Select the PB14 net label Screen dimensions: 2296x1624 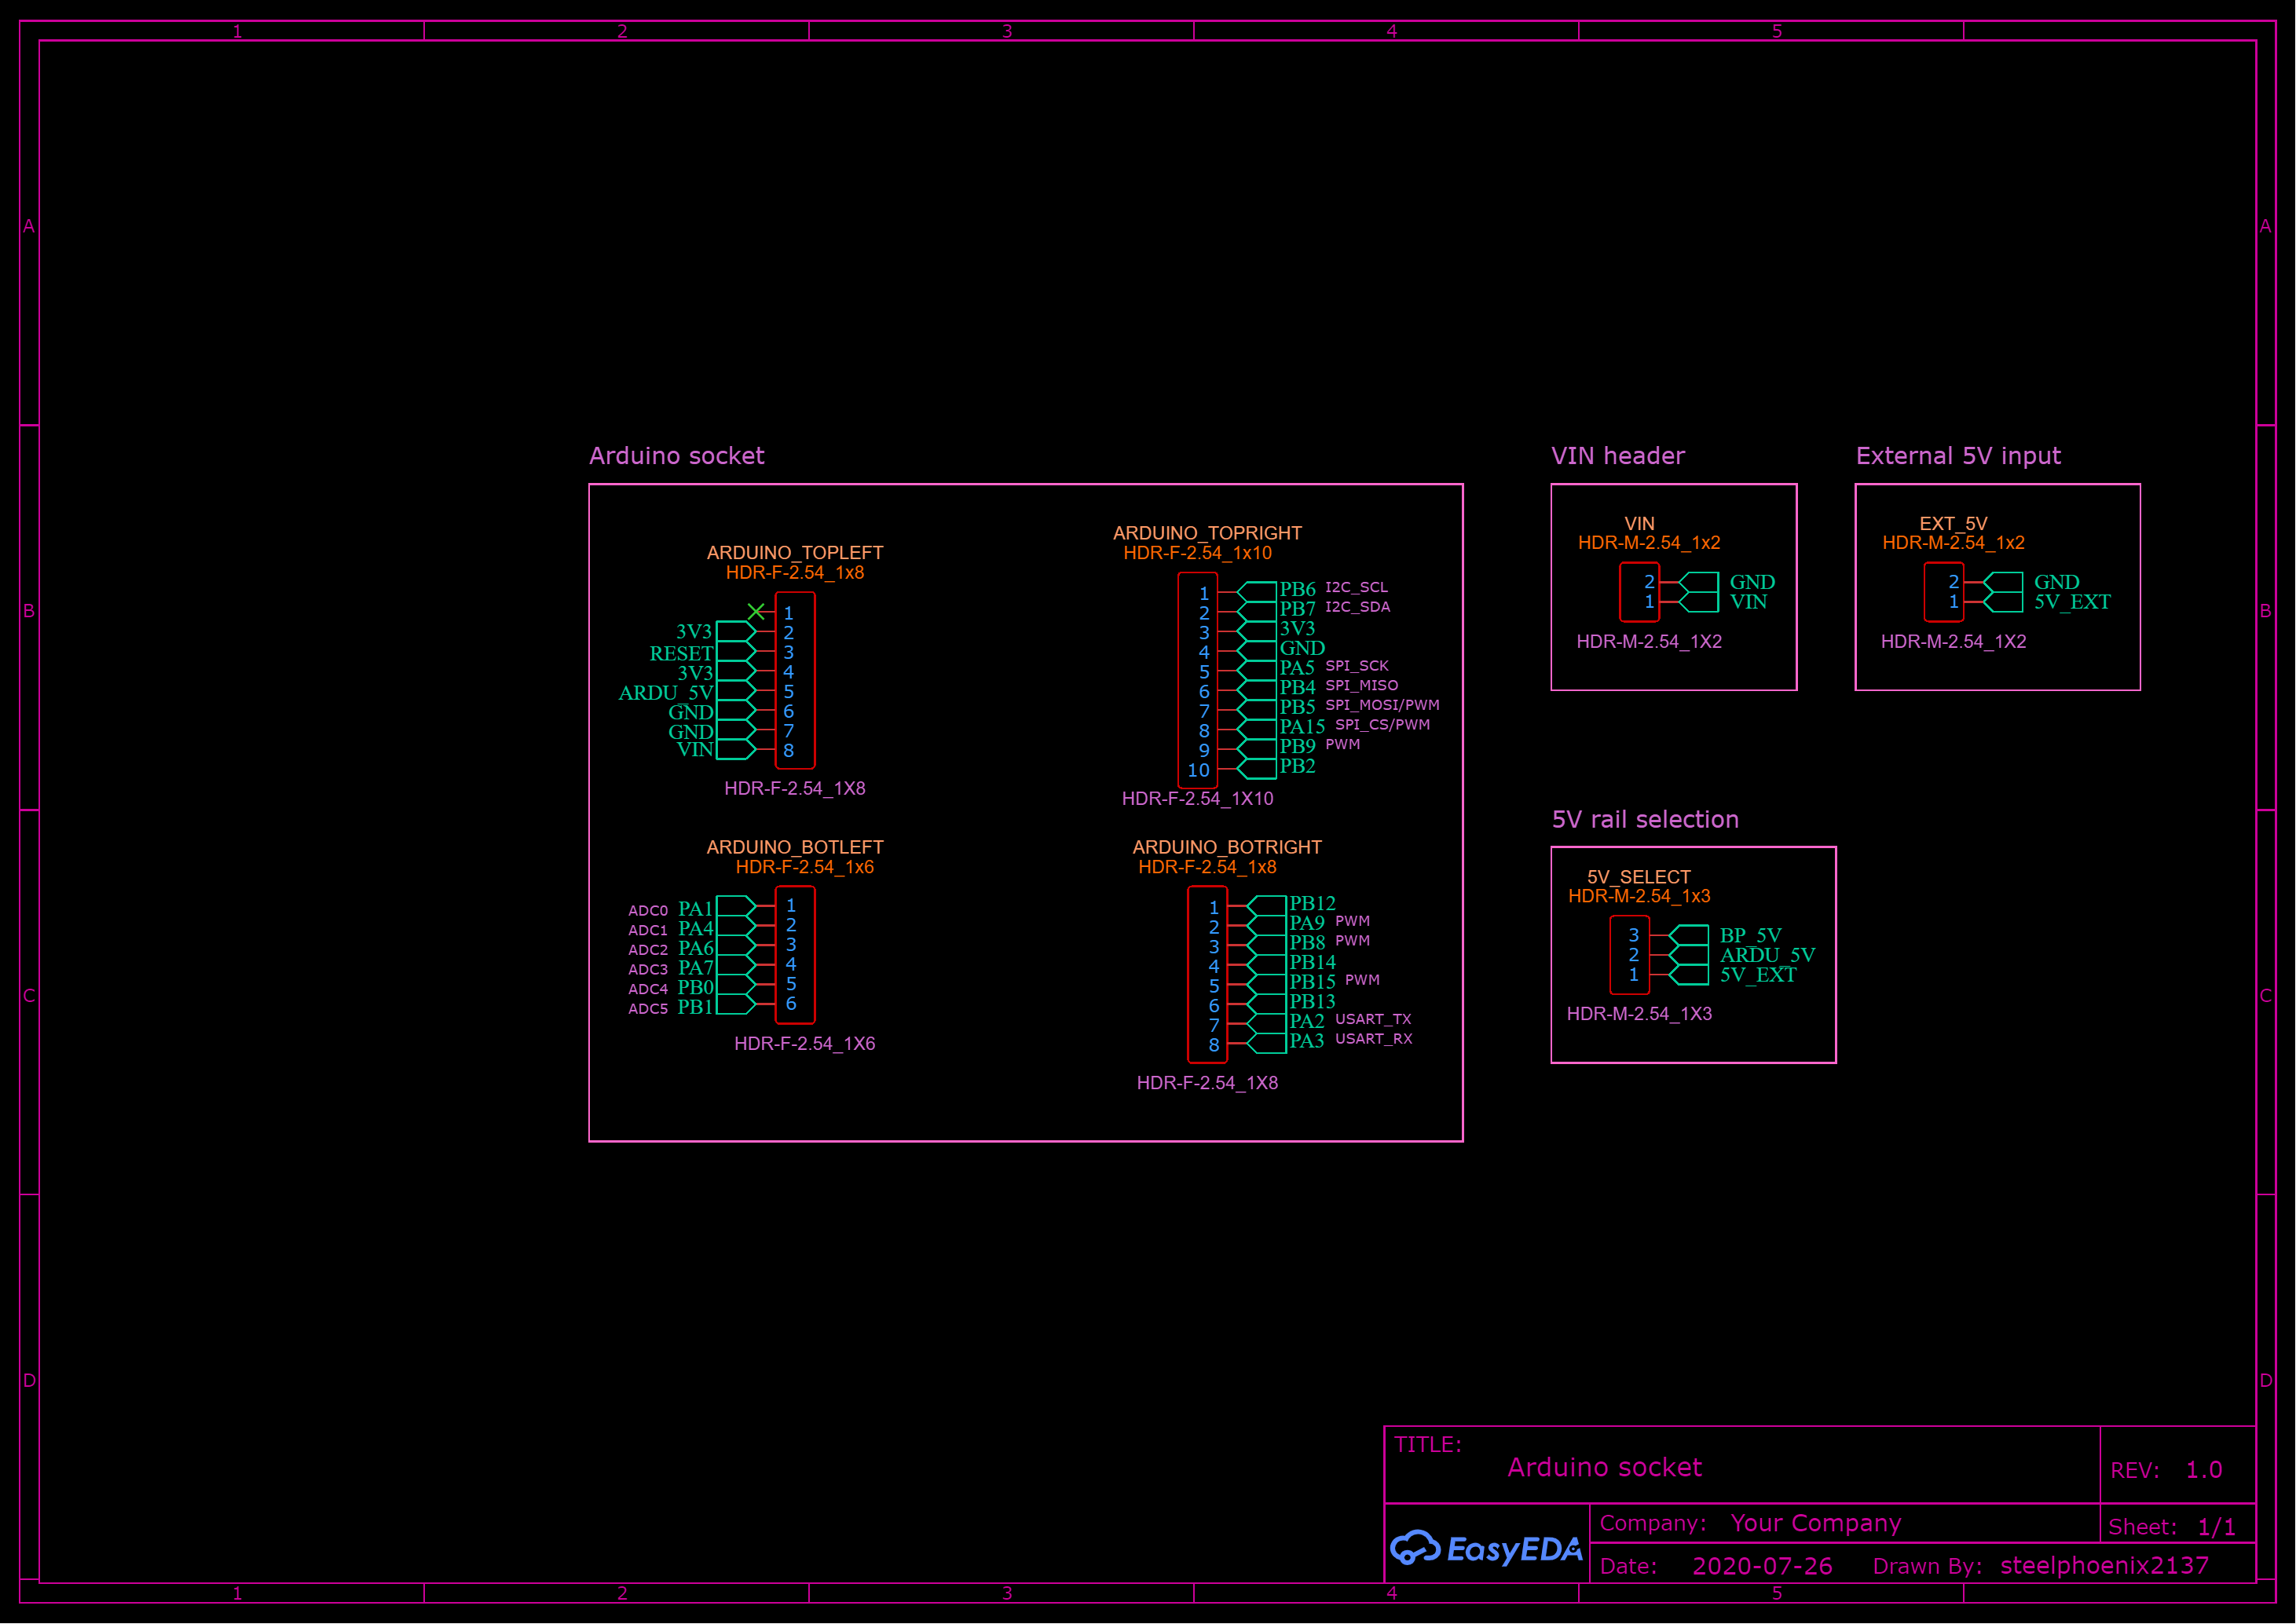point(1312,963)
